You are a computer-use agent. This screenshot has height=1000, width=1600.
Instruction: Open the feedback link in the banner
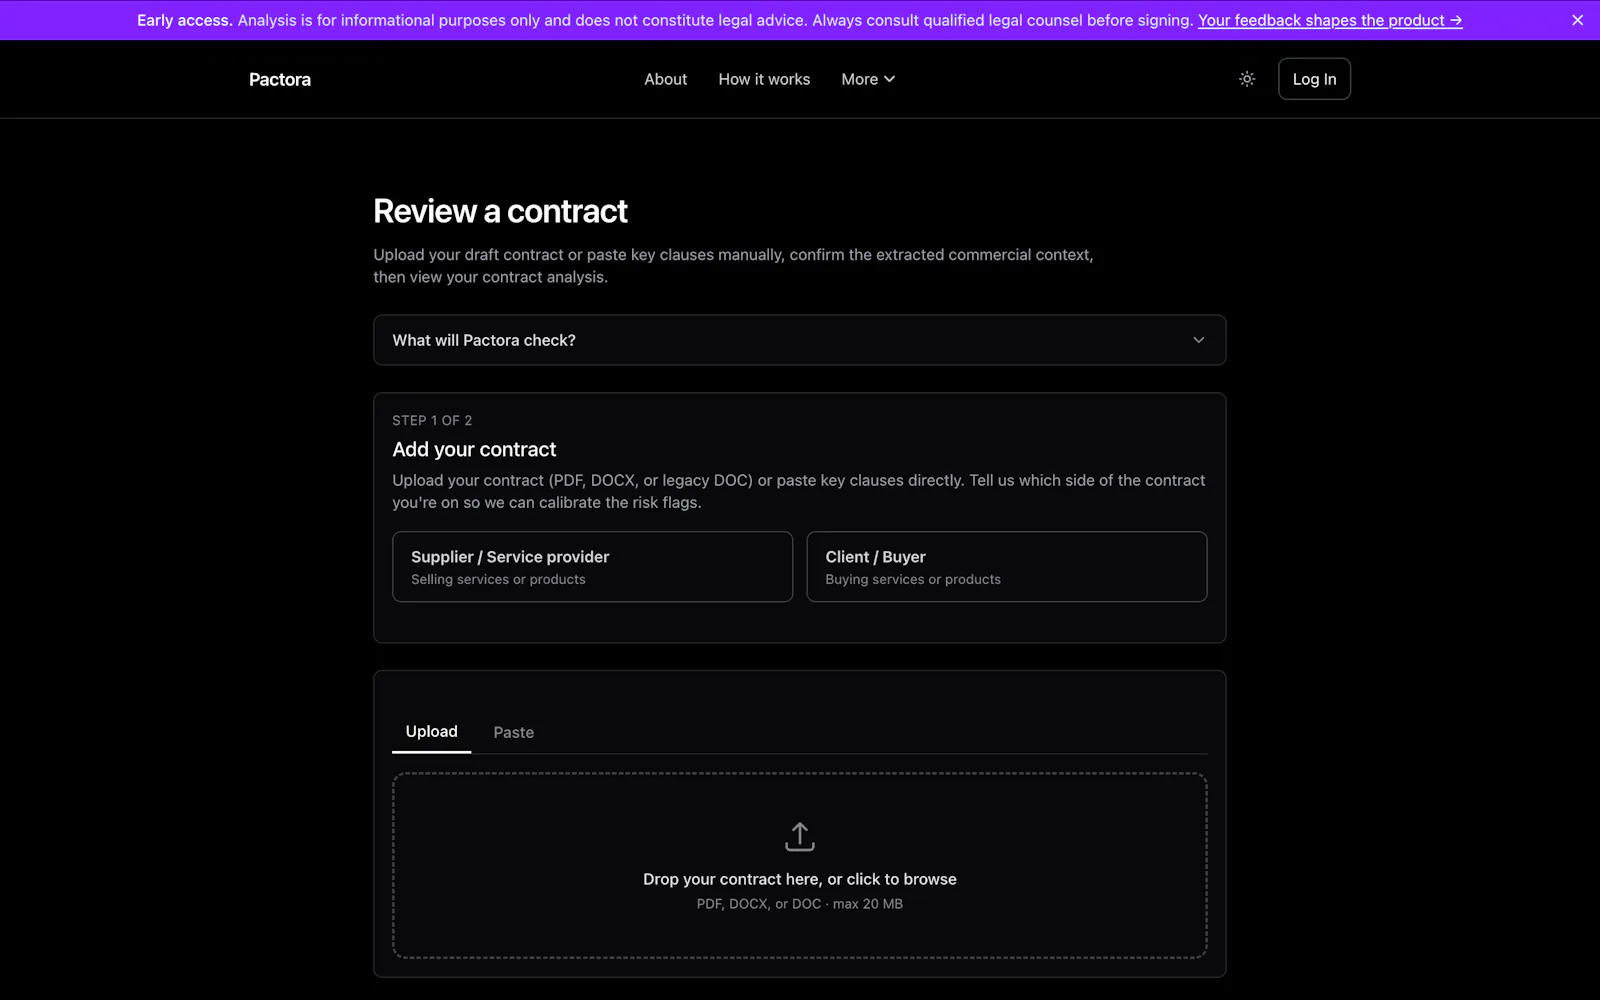(x=1330, y=20)
